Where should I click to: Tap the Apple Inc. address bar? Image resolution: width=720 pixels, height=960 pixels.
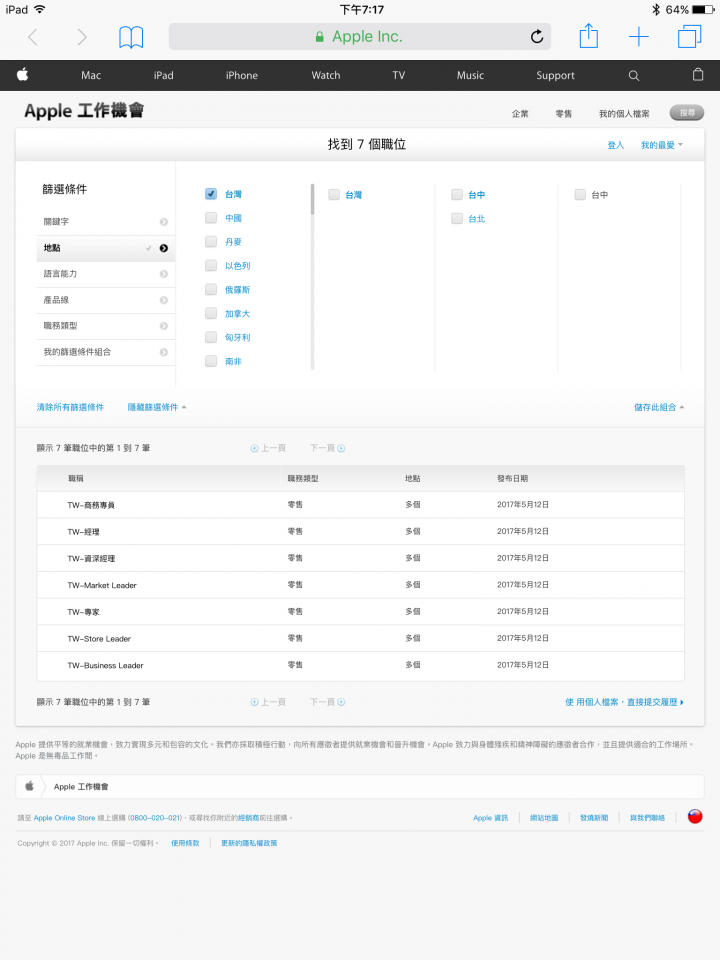[360, 37]
